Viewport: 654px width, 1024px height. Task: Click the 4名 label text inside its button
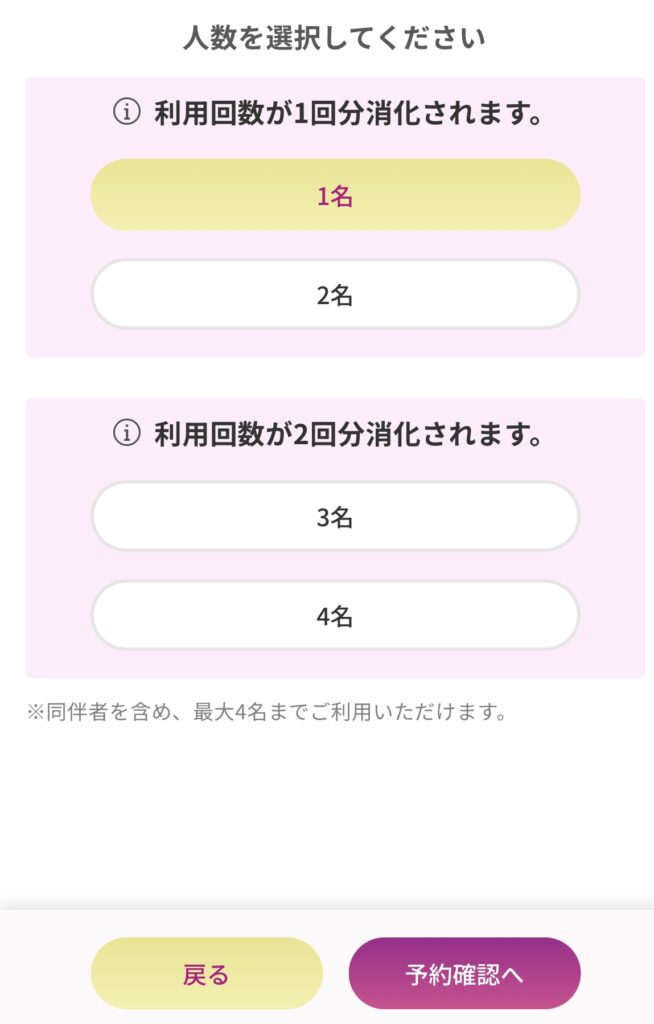pyautogui.click(x=335, y=616)
